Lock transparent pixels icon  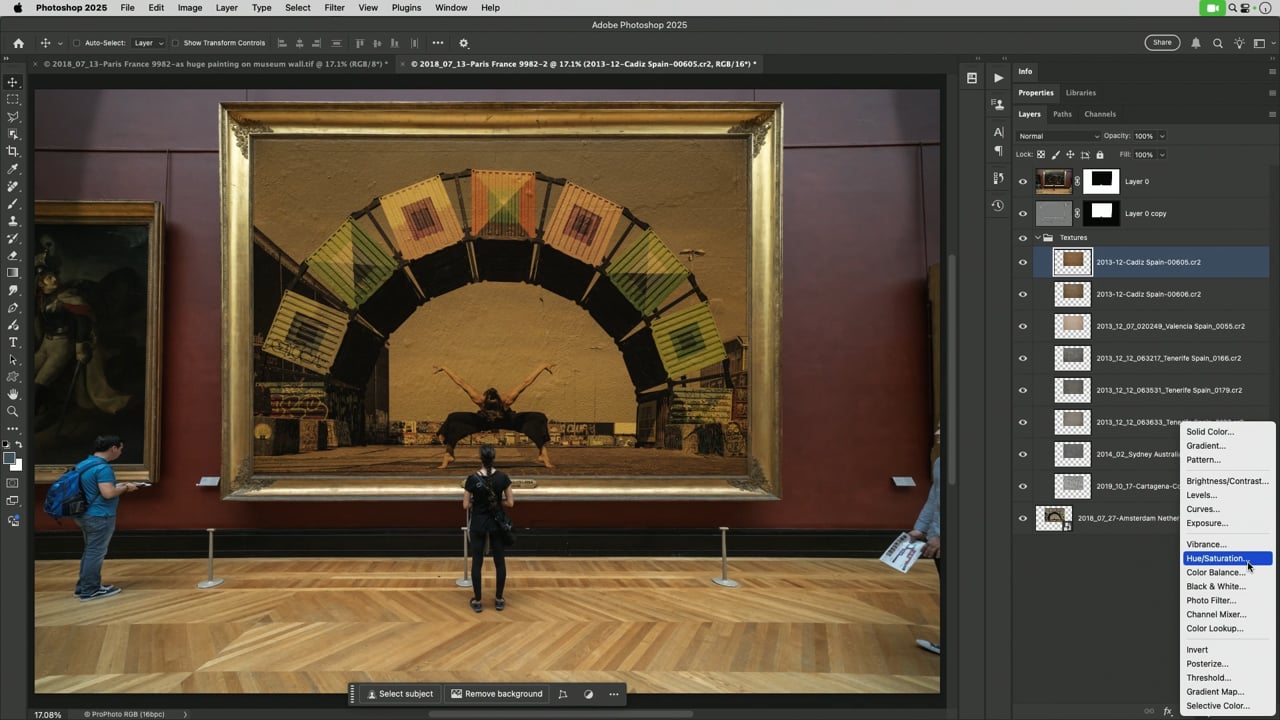(x=1041, y=154)
